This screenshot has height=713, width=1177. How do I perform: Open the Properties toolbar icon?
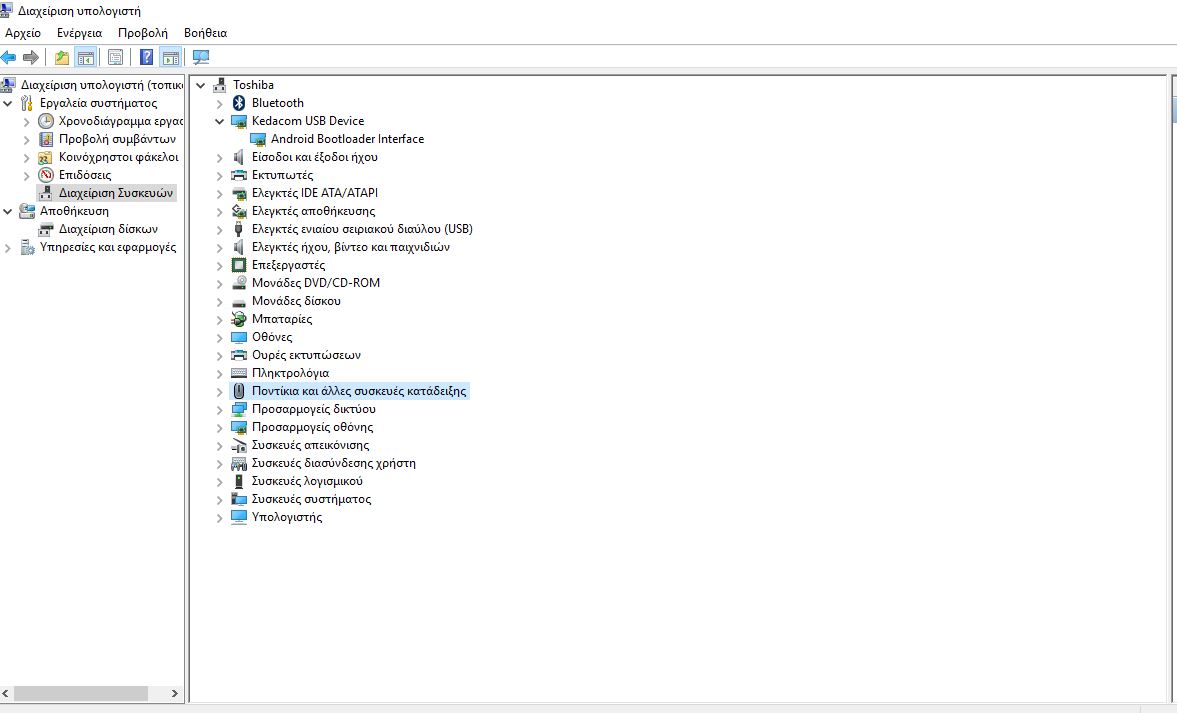point(116,57)
